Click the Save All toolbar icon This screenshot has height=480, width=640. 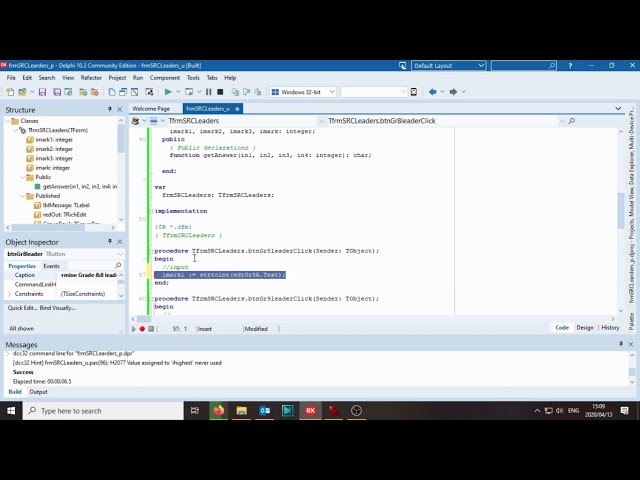[57, 92]
